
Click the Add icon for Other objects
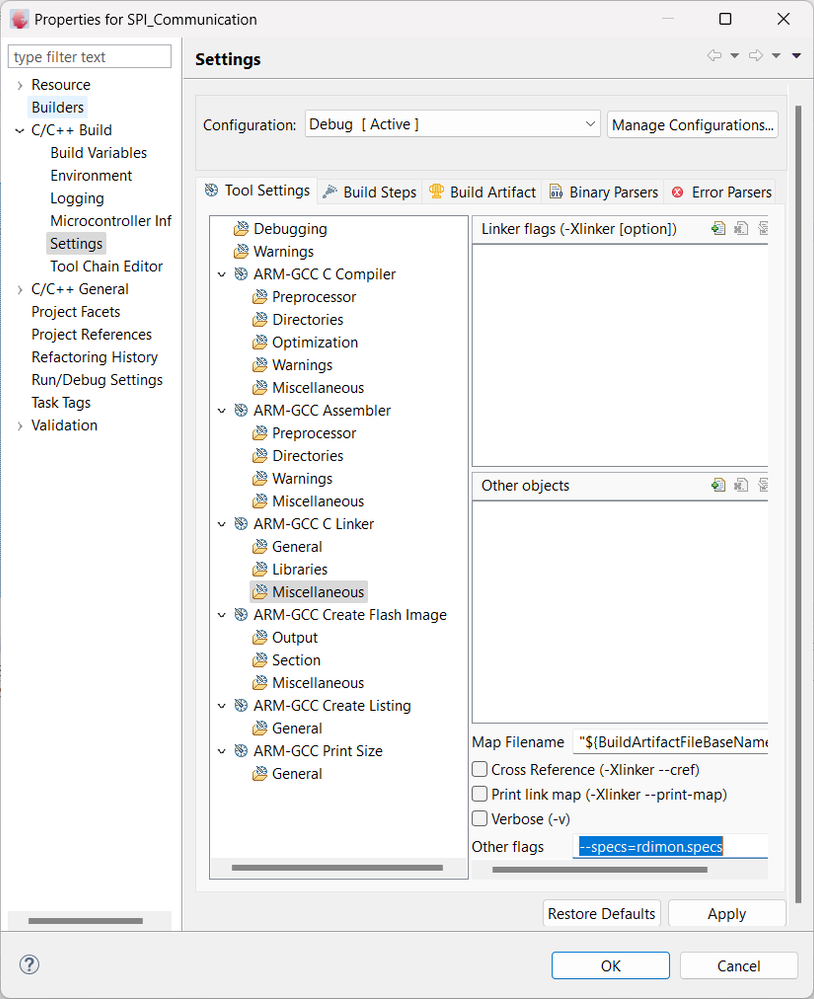click(718, 485)
